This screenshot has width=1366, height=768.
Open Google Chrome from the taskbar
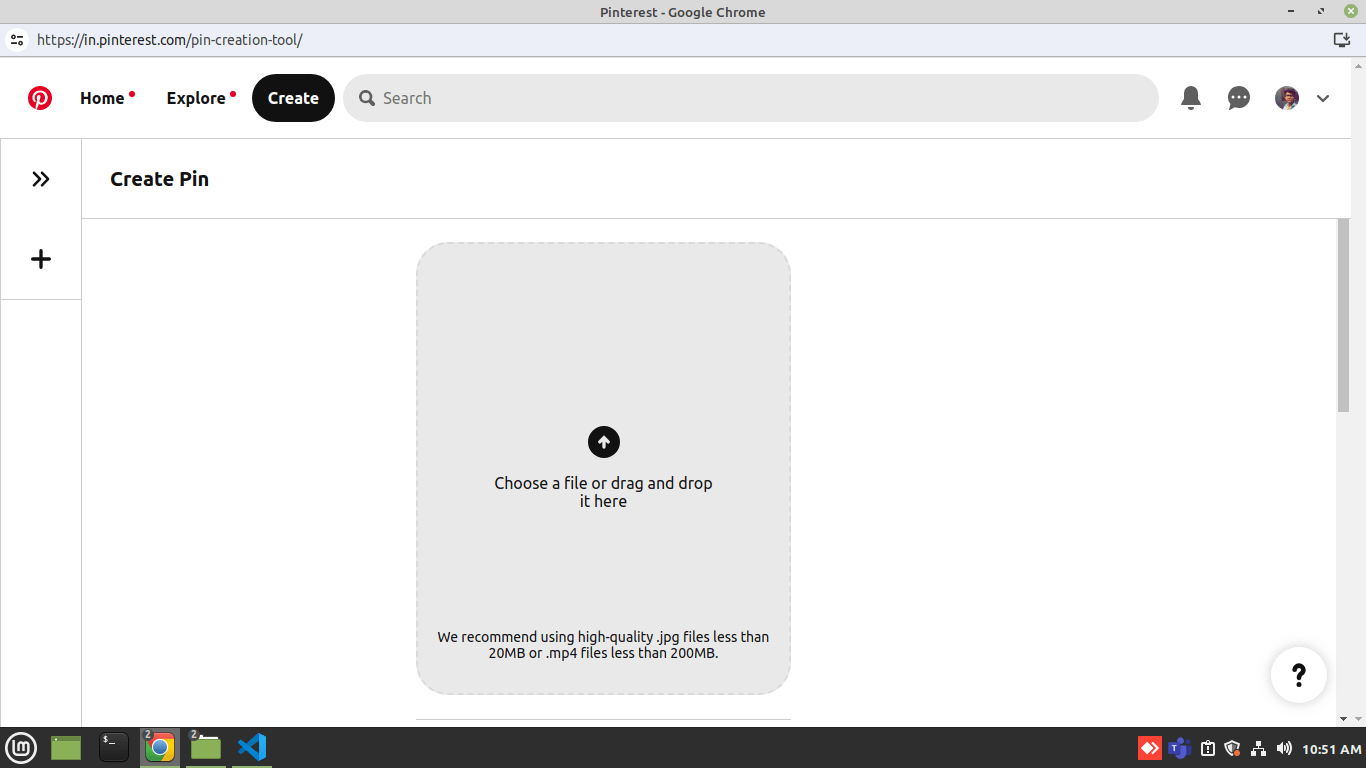pos(159,747)
